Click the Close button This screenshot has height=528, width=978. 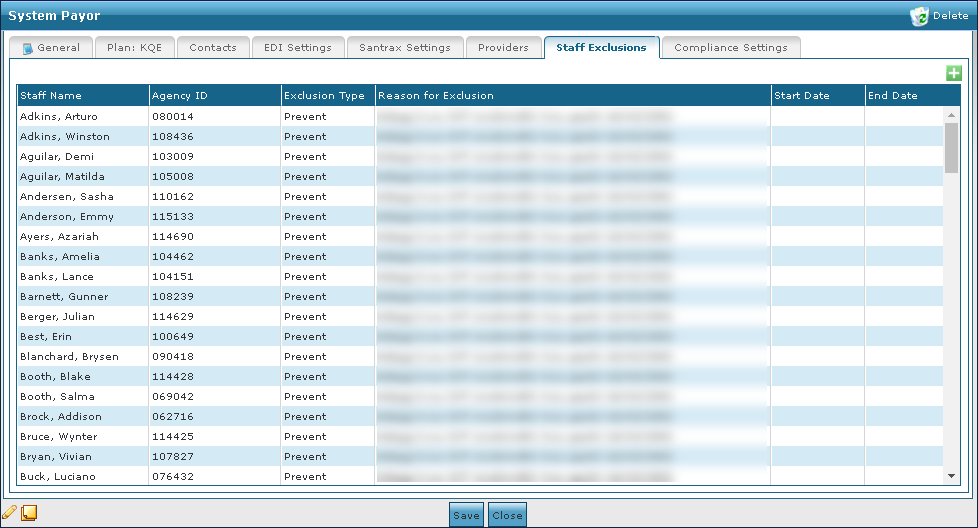[507, 516]
